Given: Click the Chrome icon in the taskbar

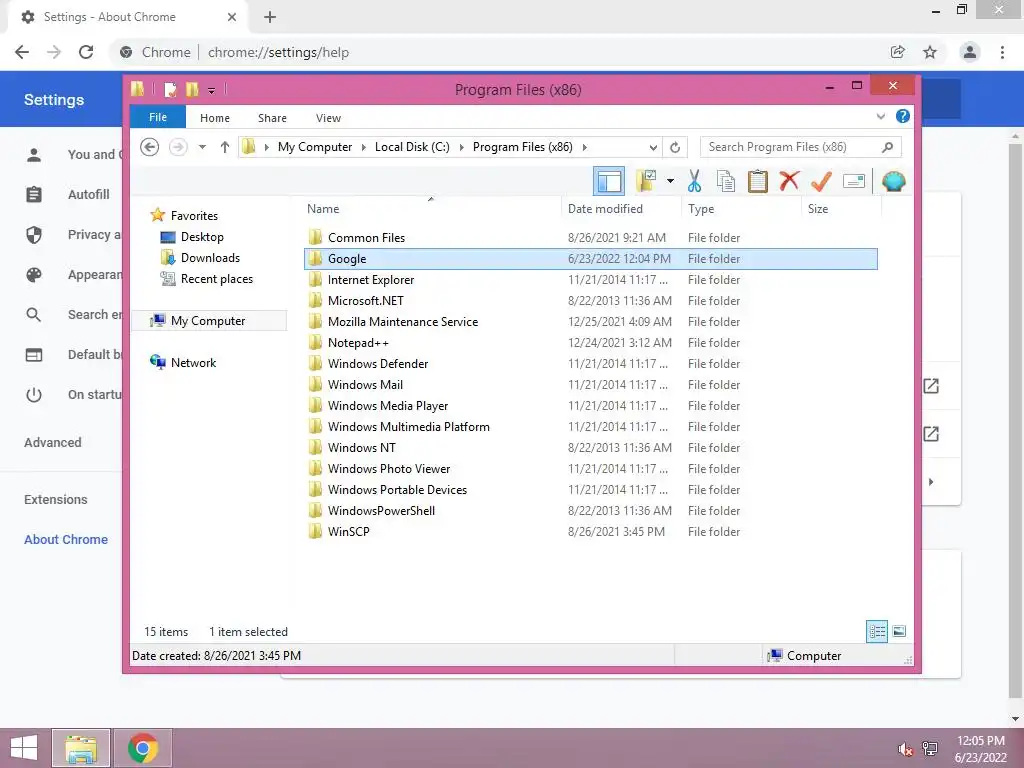Looking at the screenshot, I should click(x=143, y=748).
